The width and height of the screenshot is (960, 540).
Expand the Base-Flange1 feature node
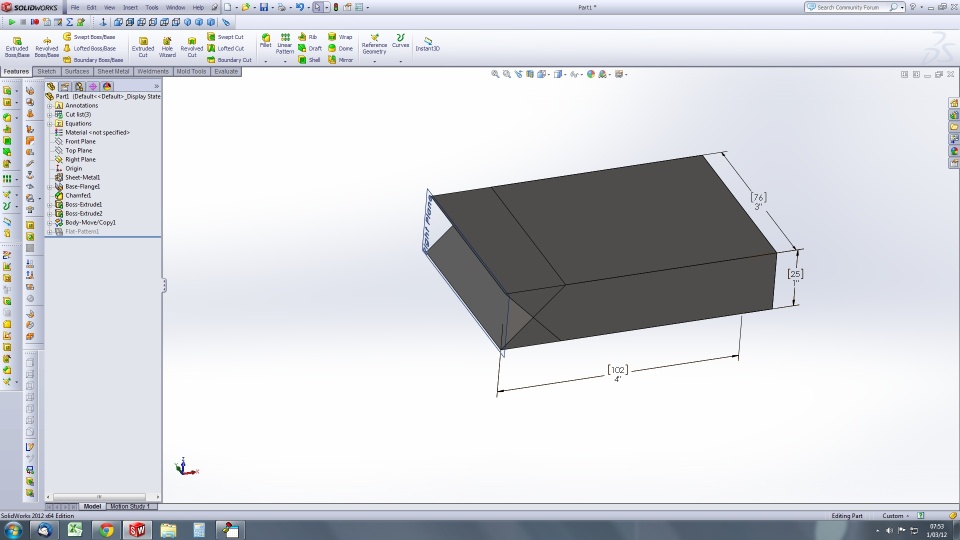[50, 187]
